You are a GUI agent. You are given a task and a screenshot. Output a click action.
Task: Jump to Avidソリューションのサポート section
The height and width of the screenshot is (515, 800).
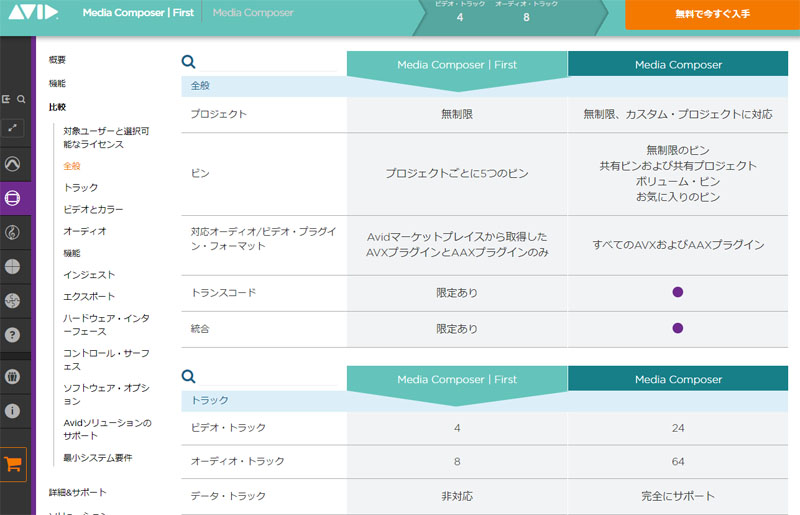coord(107,429)
